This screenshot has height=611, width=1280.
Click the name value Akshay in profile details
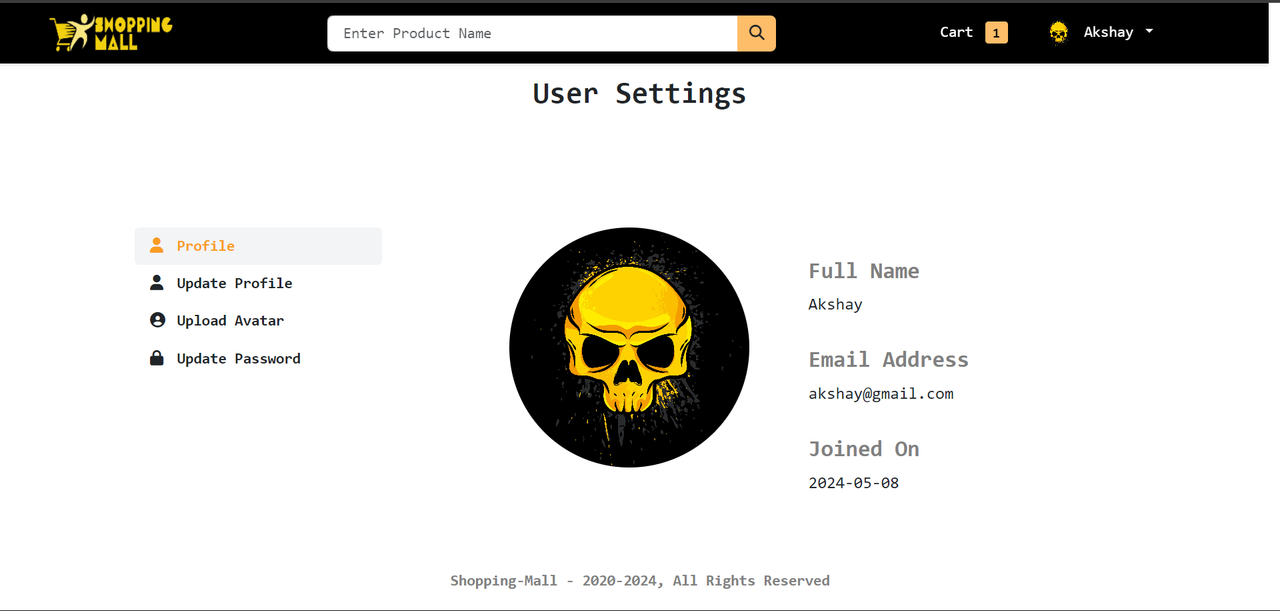[835, 304]
